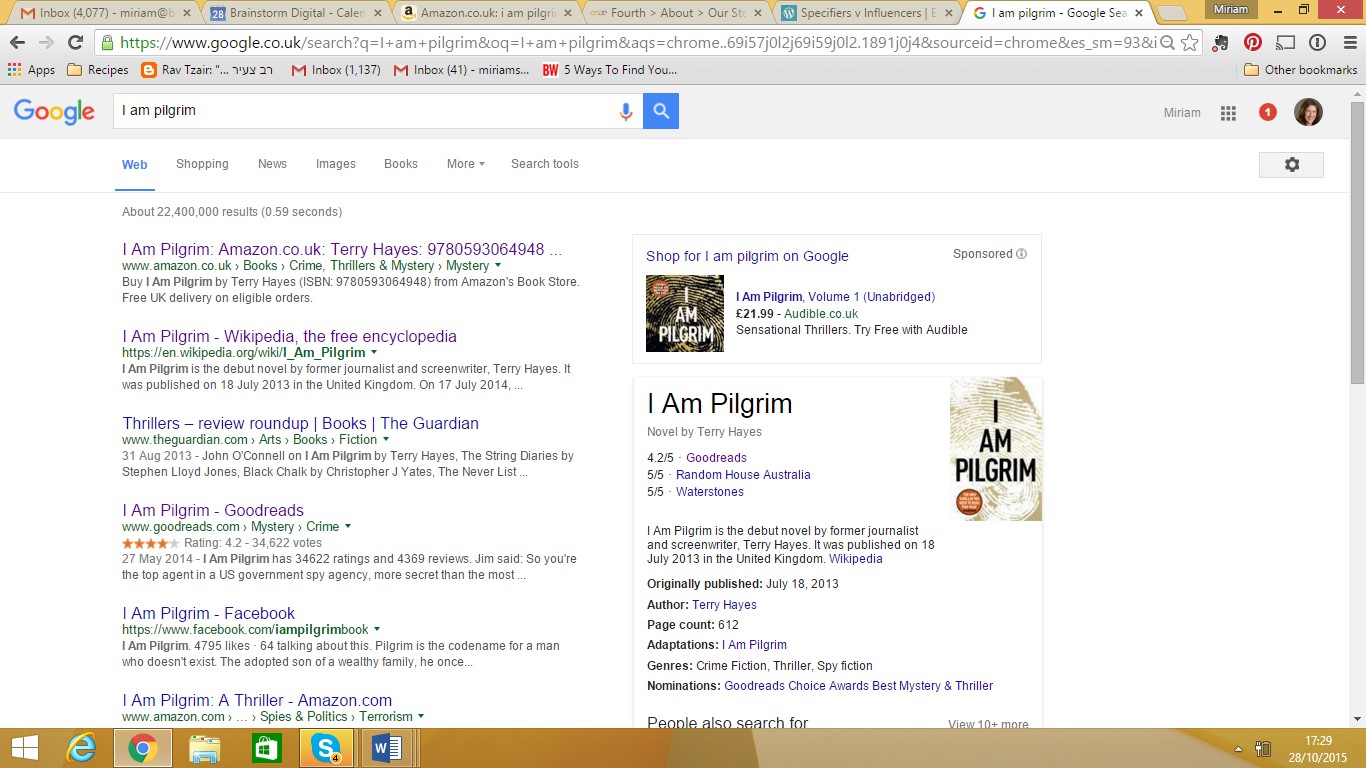Click the Google Cast extension icon

coord(1286,43)
